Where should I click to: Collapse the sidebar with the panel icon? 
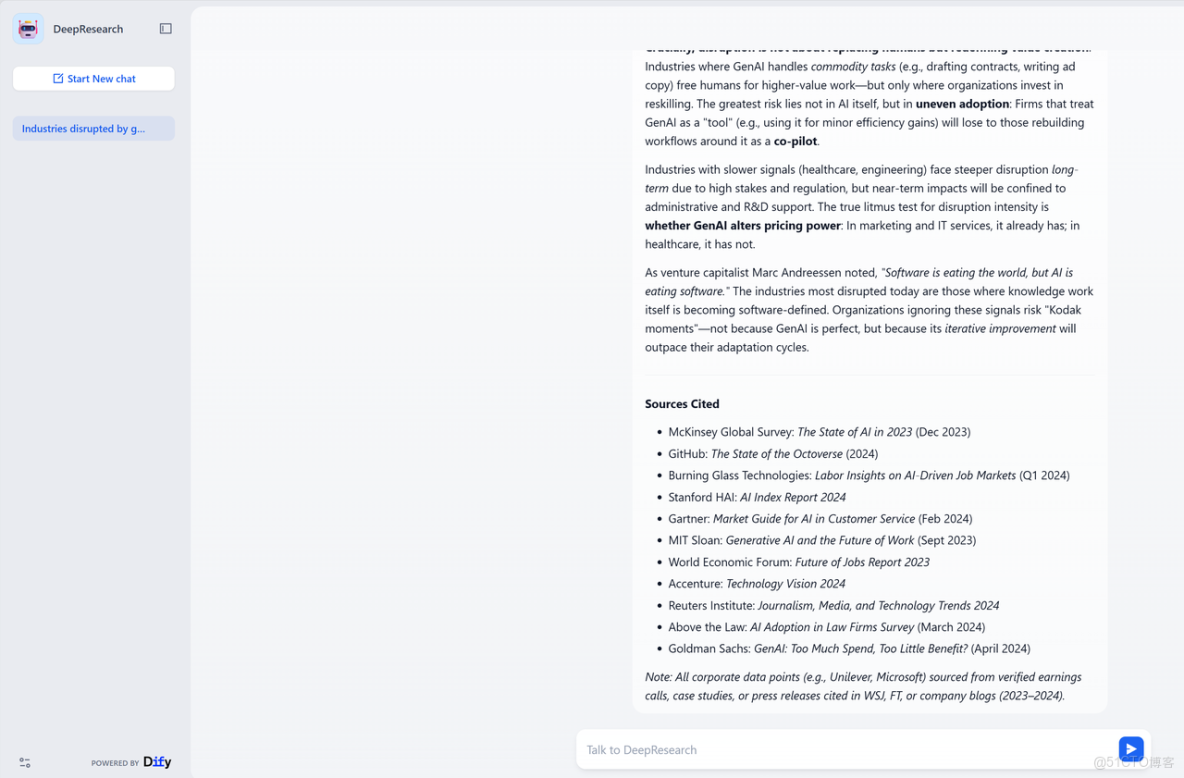165,29
